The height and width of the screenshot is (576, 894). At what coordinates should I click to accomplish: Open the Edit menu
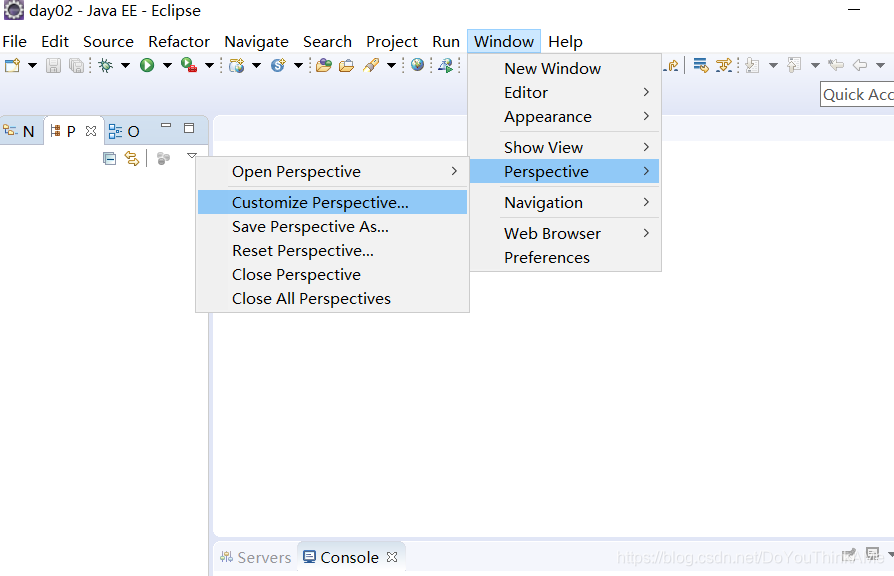pos(55,42)
